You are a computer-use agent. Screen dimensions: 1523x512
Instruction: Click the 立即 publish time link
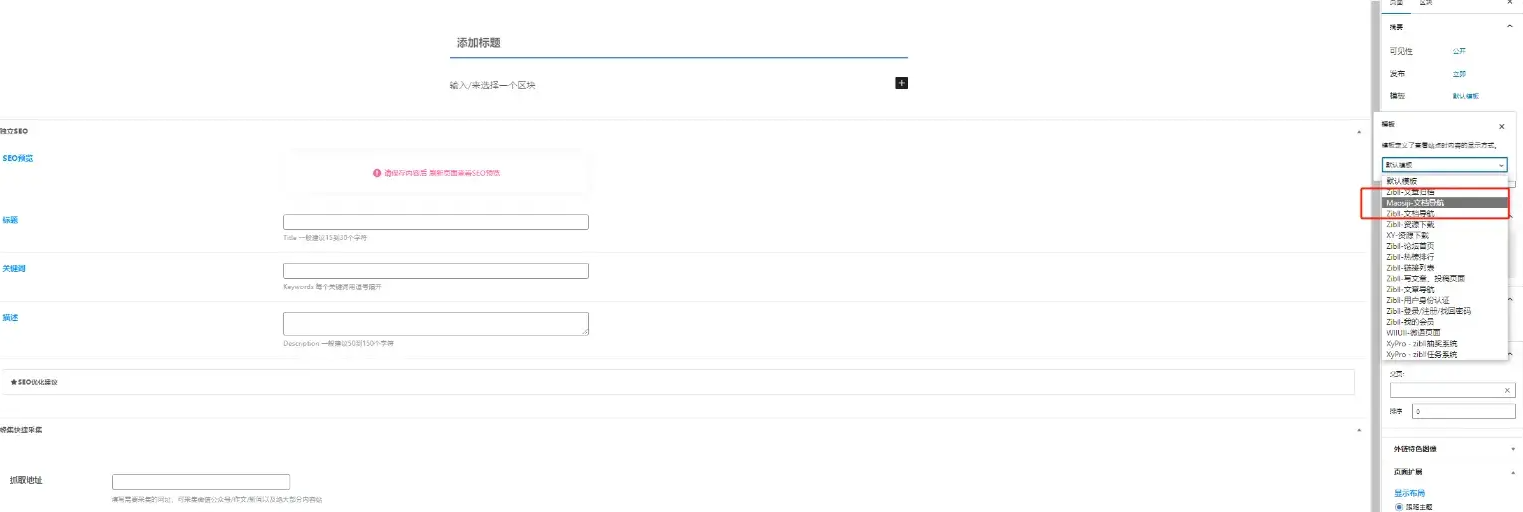pos(1459,74)
